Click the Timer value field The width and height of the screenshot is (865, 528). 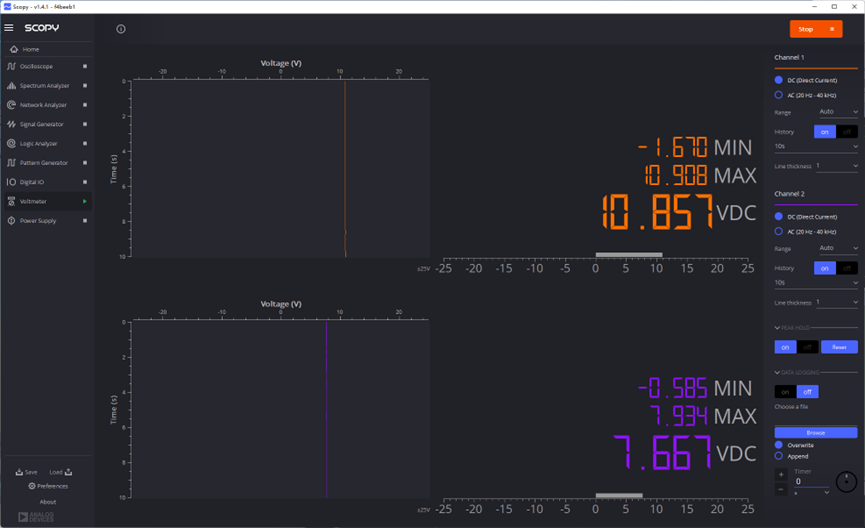point(811,481)
